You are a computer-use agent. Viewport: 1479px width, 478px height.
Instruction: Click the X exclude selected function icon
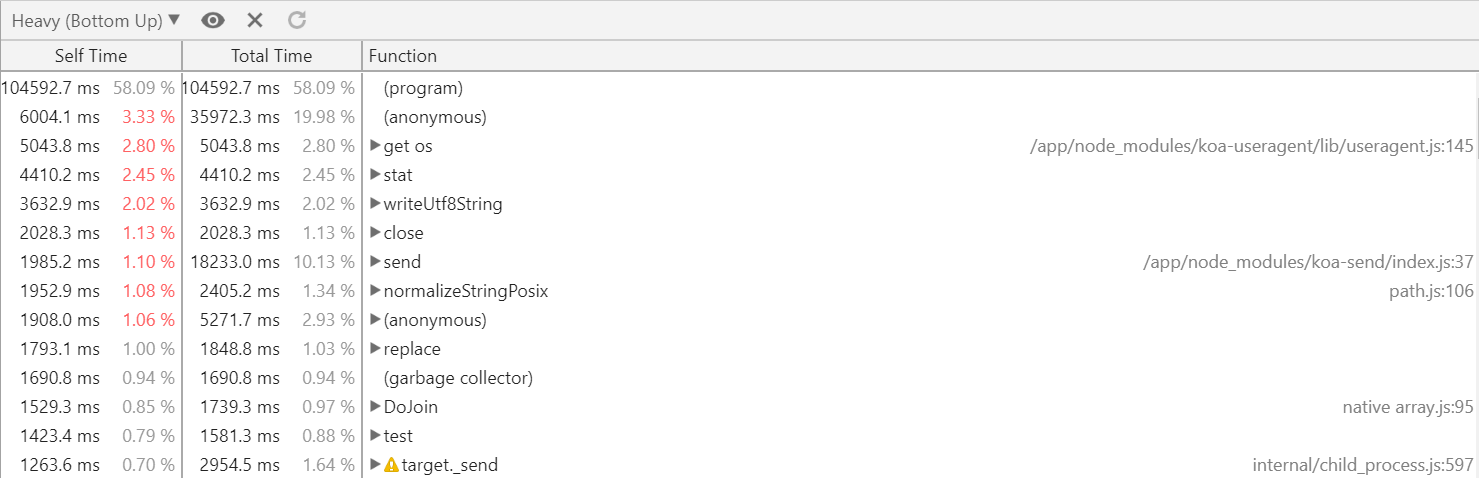255,20
